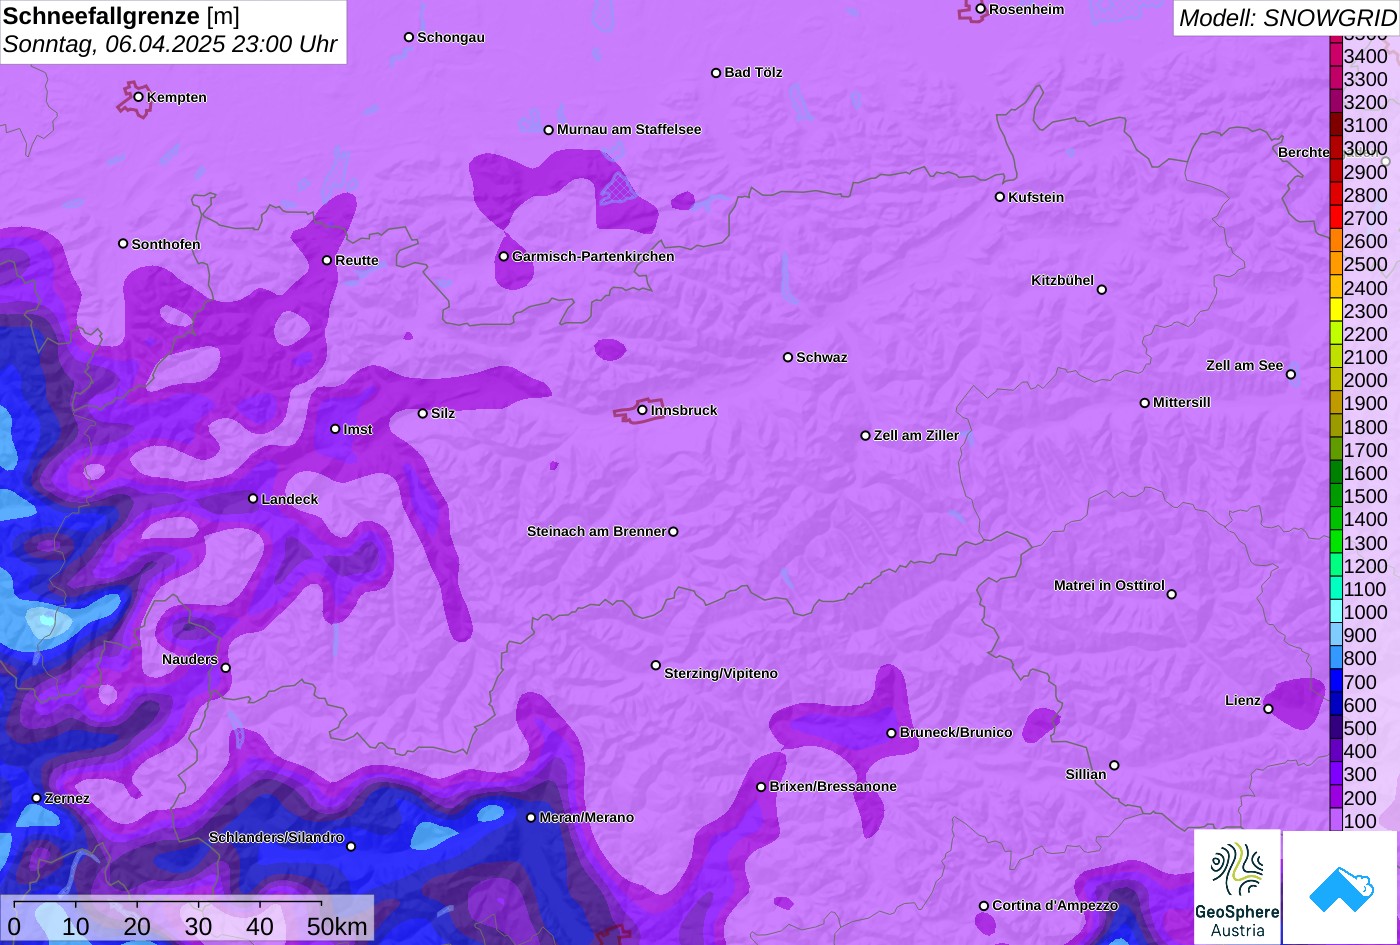This screenshot has height=945, width=1400.
Task: Select the "Bruneck/Brunico" label
Action: pos(956,732)
